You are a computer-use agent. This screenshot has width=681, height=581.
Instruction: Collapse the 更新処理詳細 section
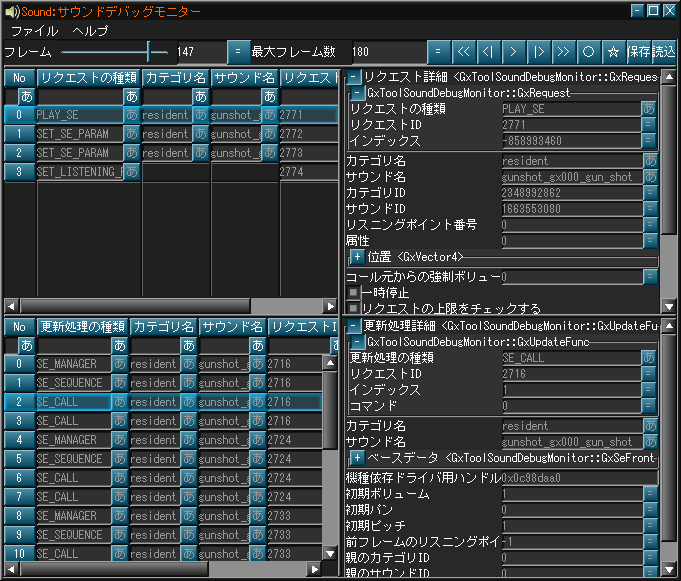[x=354, y=326]
